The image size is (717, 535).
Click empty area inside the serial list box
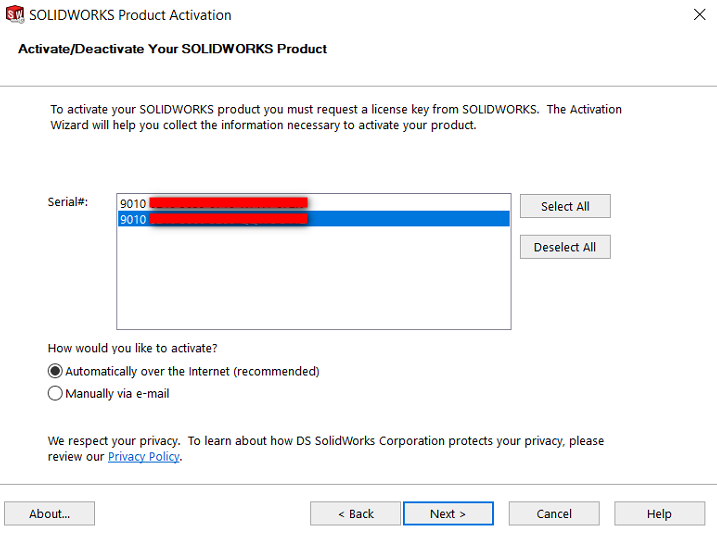(x=313, y=279)
